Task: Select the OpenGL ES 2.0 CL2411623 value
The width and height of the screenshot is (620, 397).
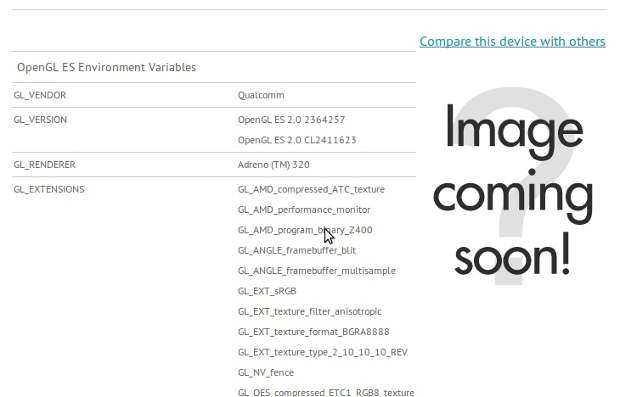Action: pos(297,140)
